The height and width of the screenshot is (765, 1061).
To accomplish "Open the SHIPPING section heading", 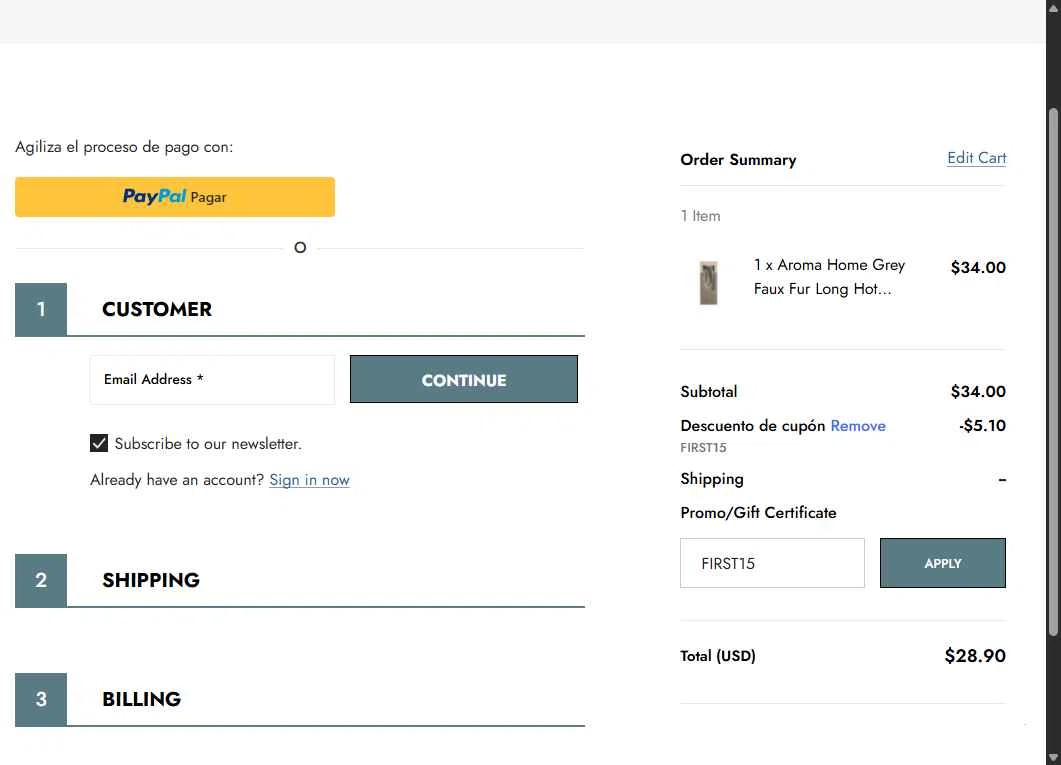I will (x=151, y=580).
